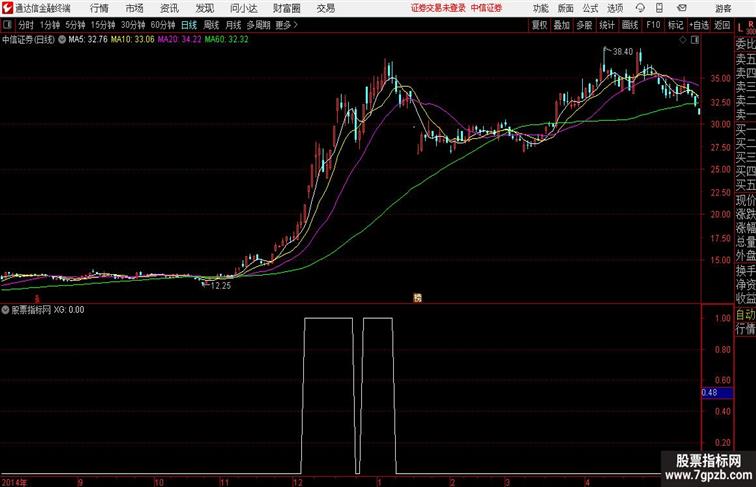Screen dimensions: 756x487
Task: Click the 通达信 application logo
Action: (7, 8)
